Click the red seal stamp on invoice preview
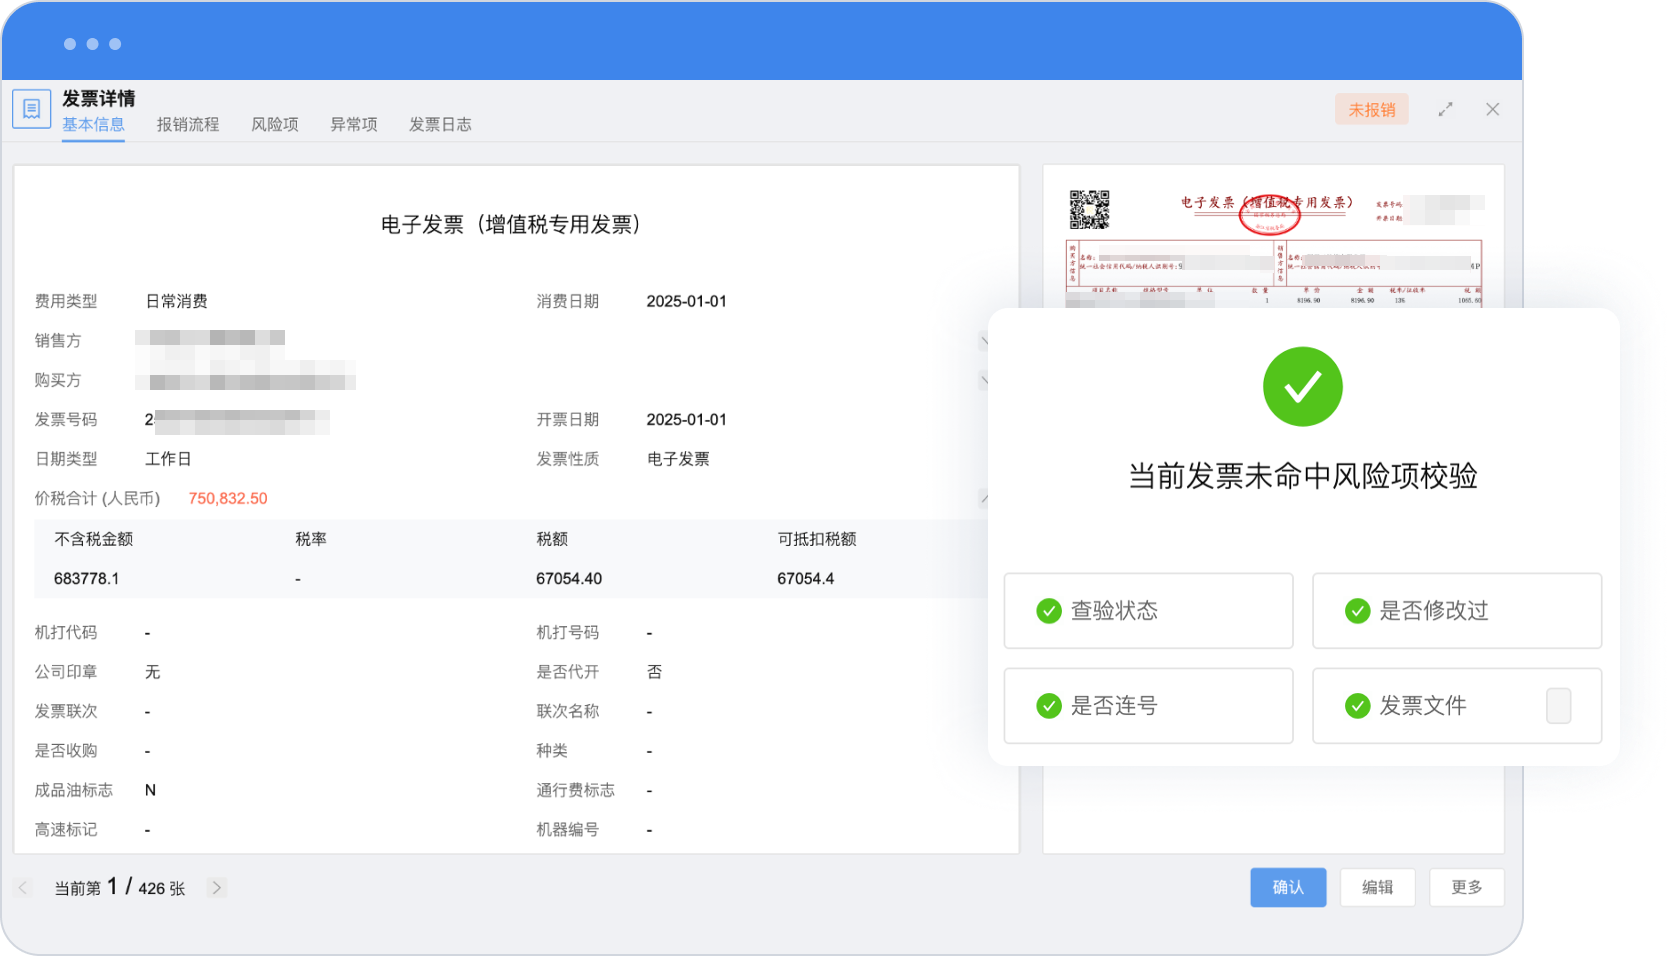 coord(1269,214)
